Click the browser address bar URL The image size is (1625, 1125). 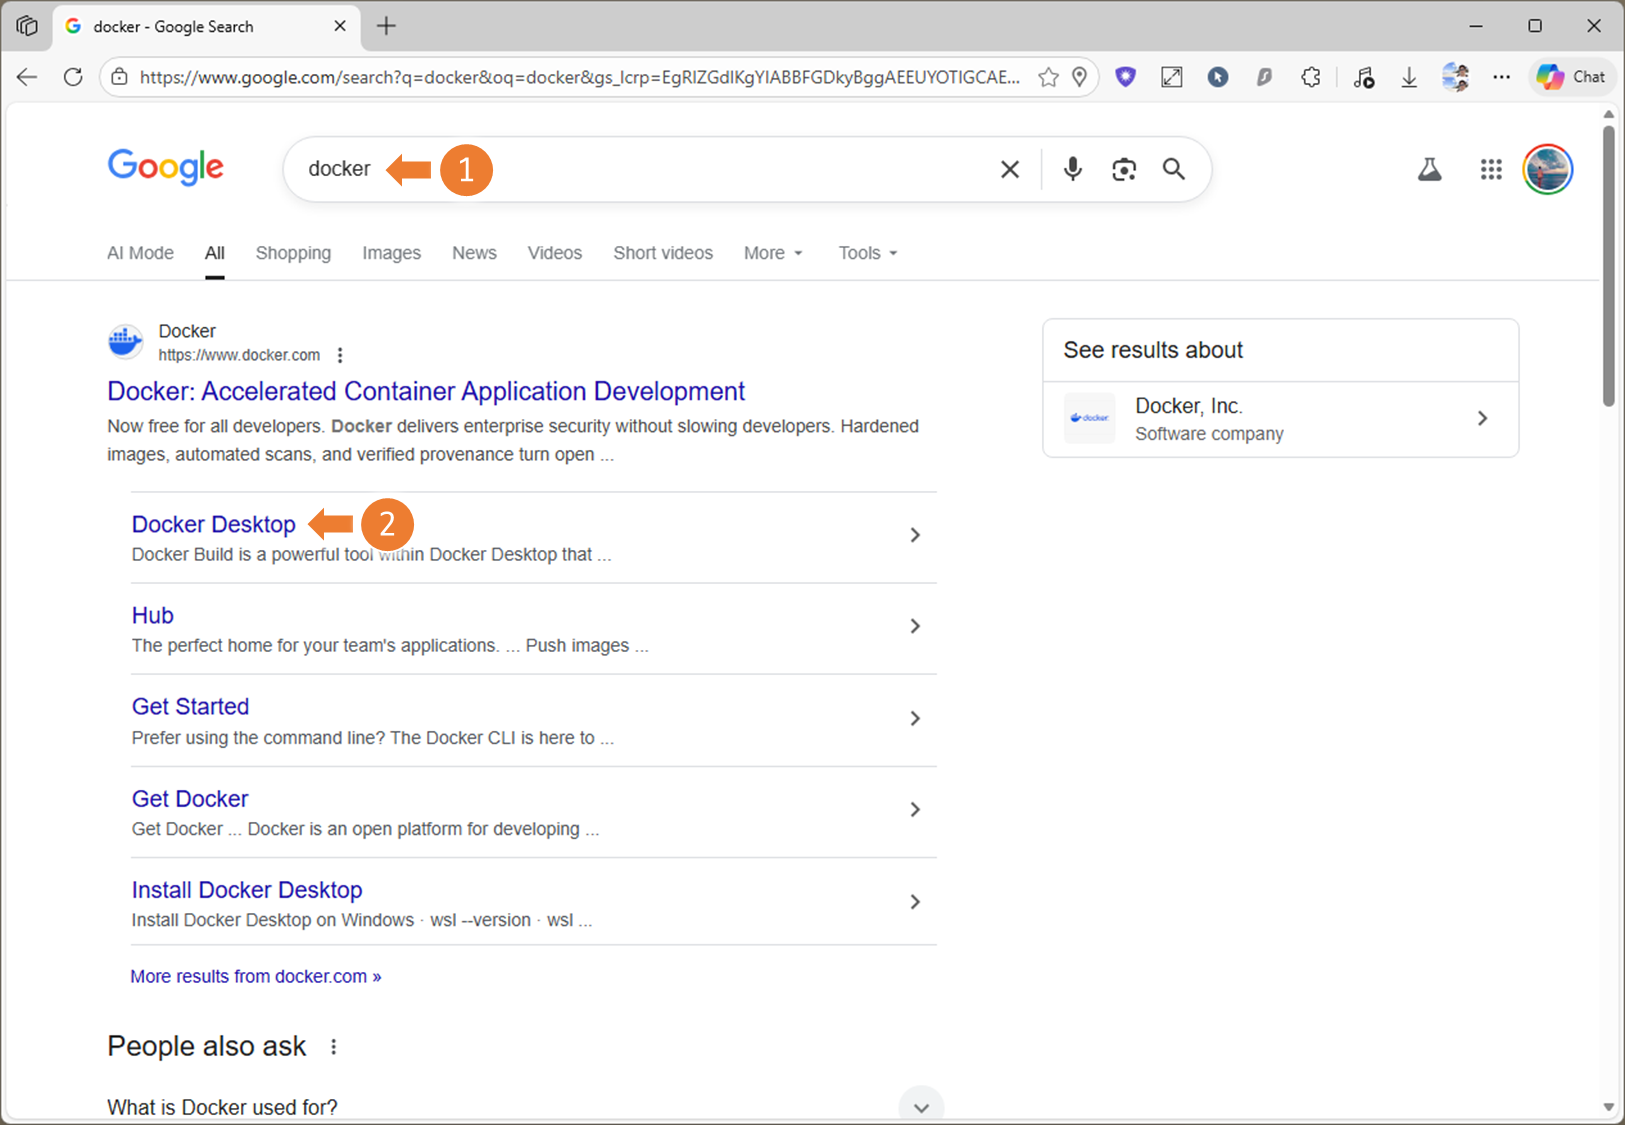point(580,77)
